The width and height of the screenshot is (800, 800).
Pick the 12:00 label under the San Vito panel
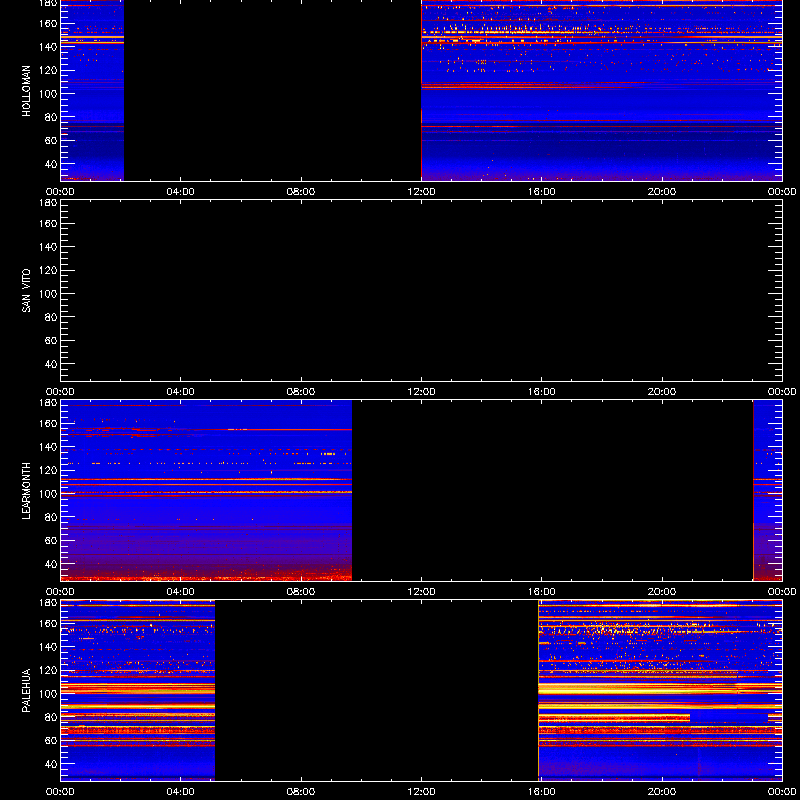pos(421,392)
